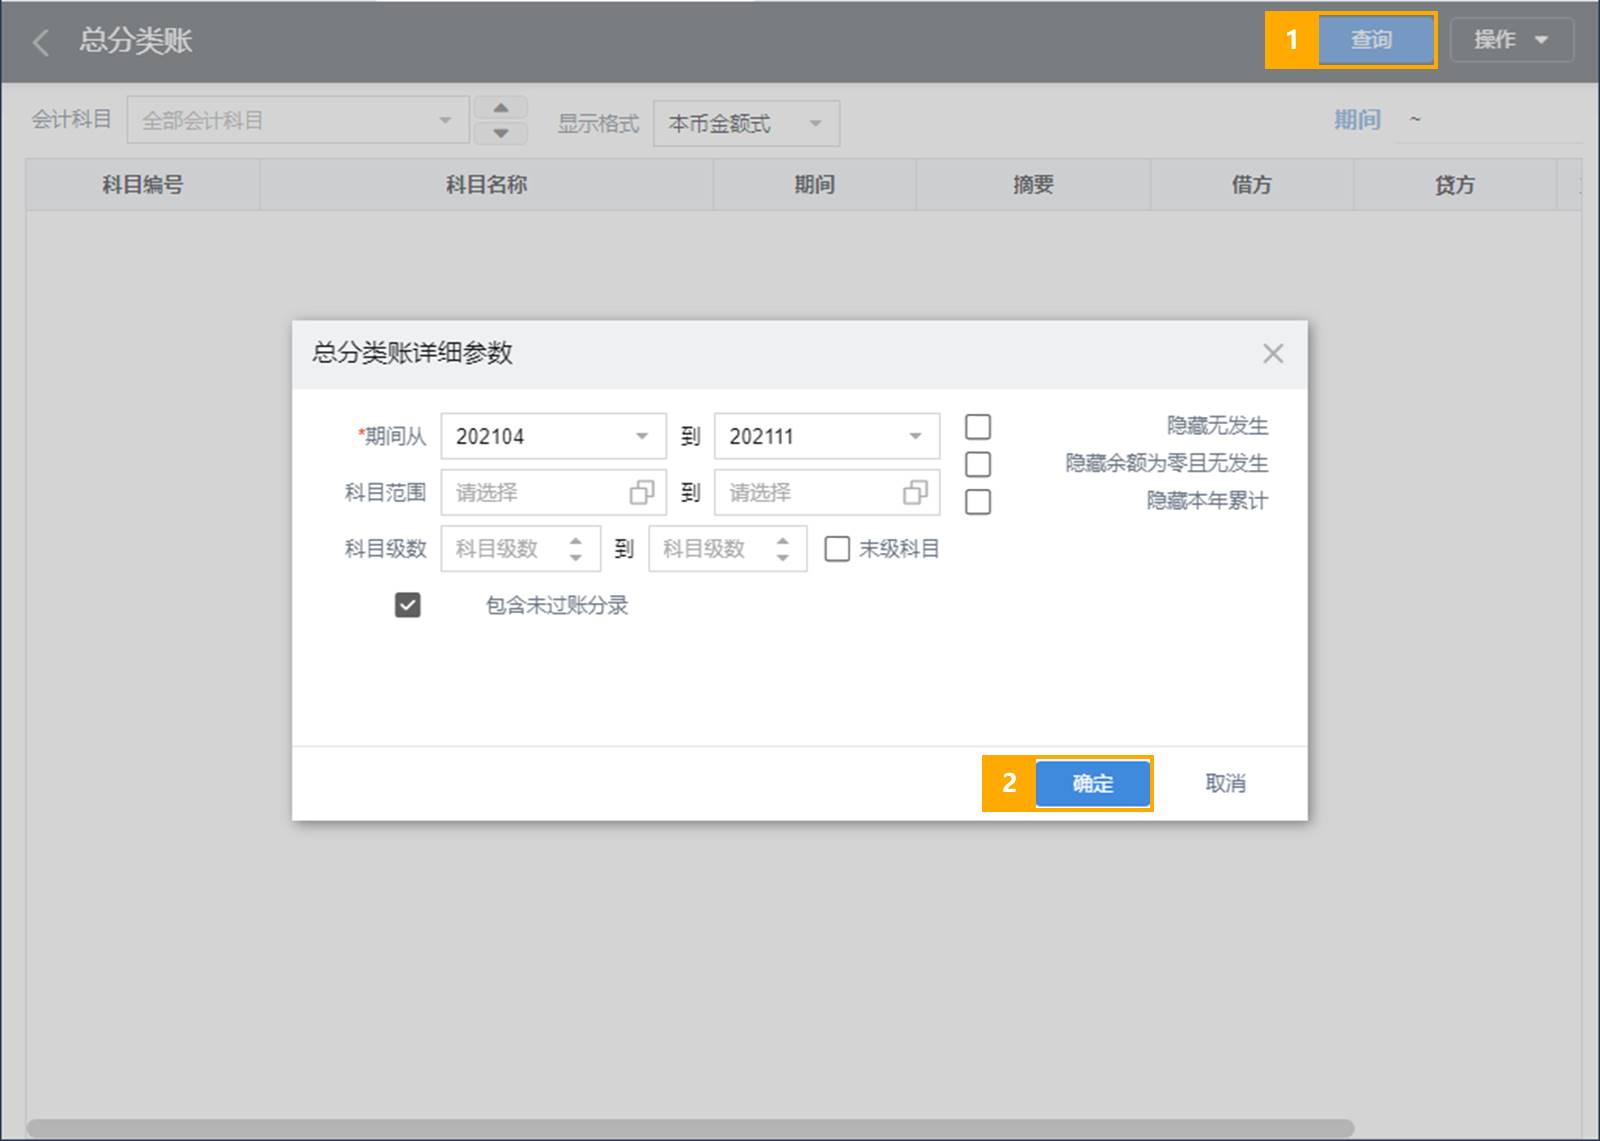The width and height of the screenshot is (1600, 1141).
Task: Adjust the ending 科目级数 stepper
Action: click(x=782, y=548)
